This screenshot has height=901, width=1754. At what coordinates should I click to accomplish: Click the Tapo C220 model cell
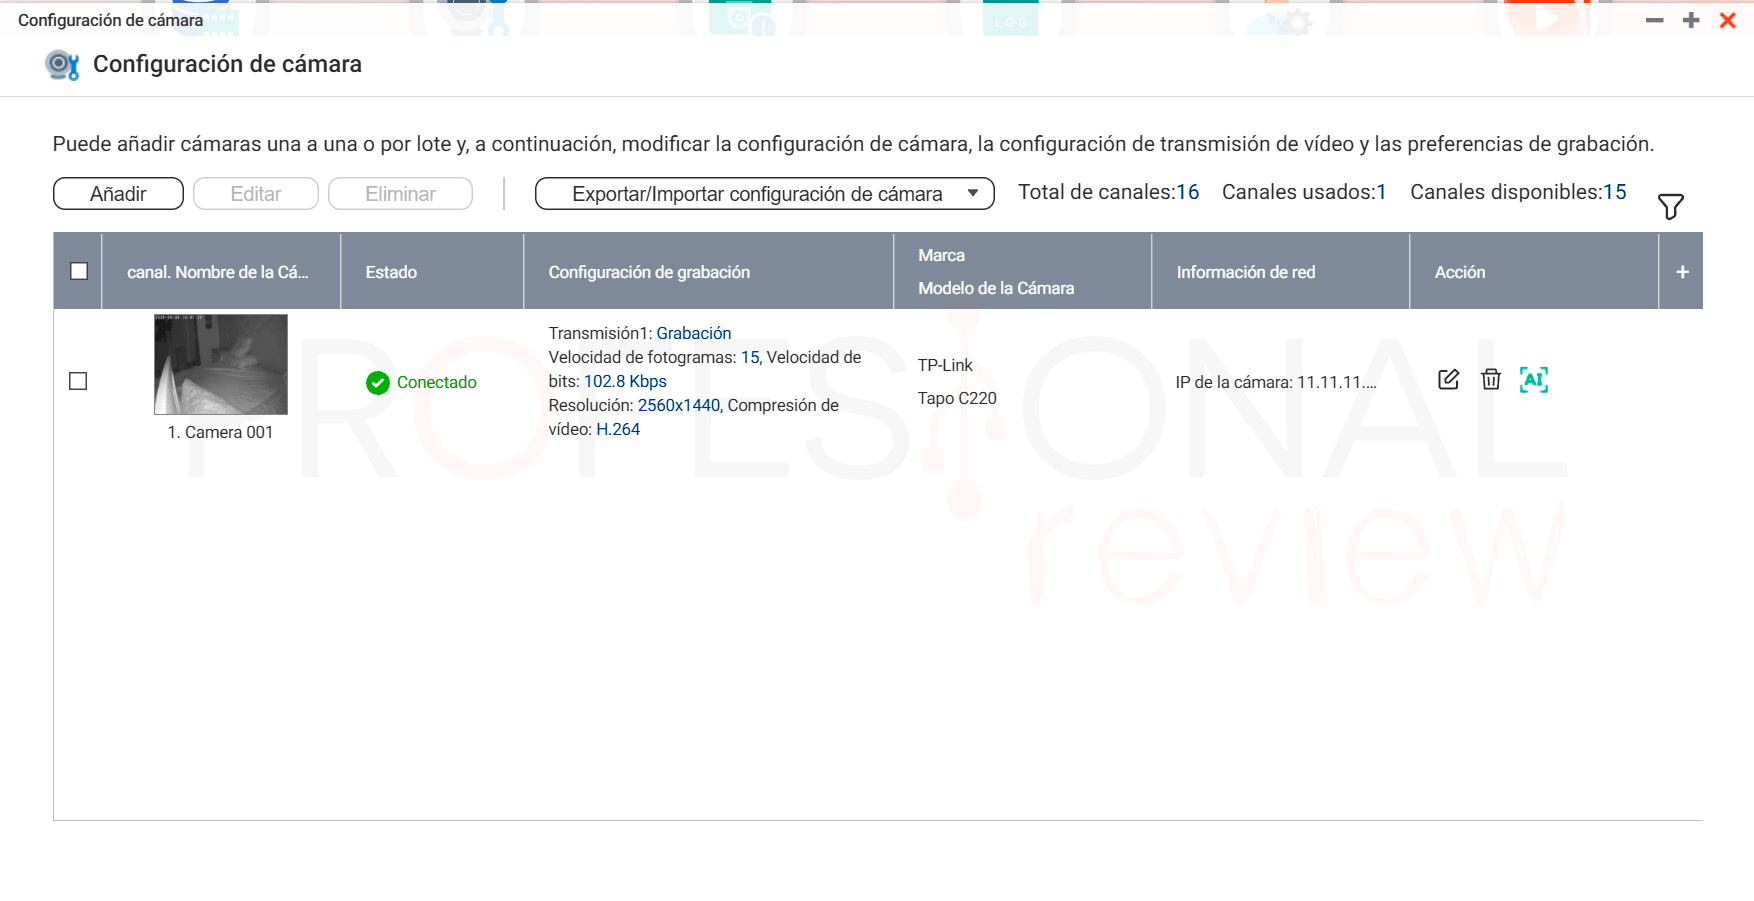957,398
